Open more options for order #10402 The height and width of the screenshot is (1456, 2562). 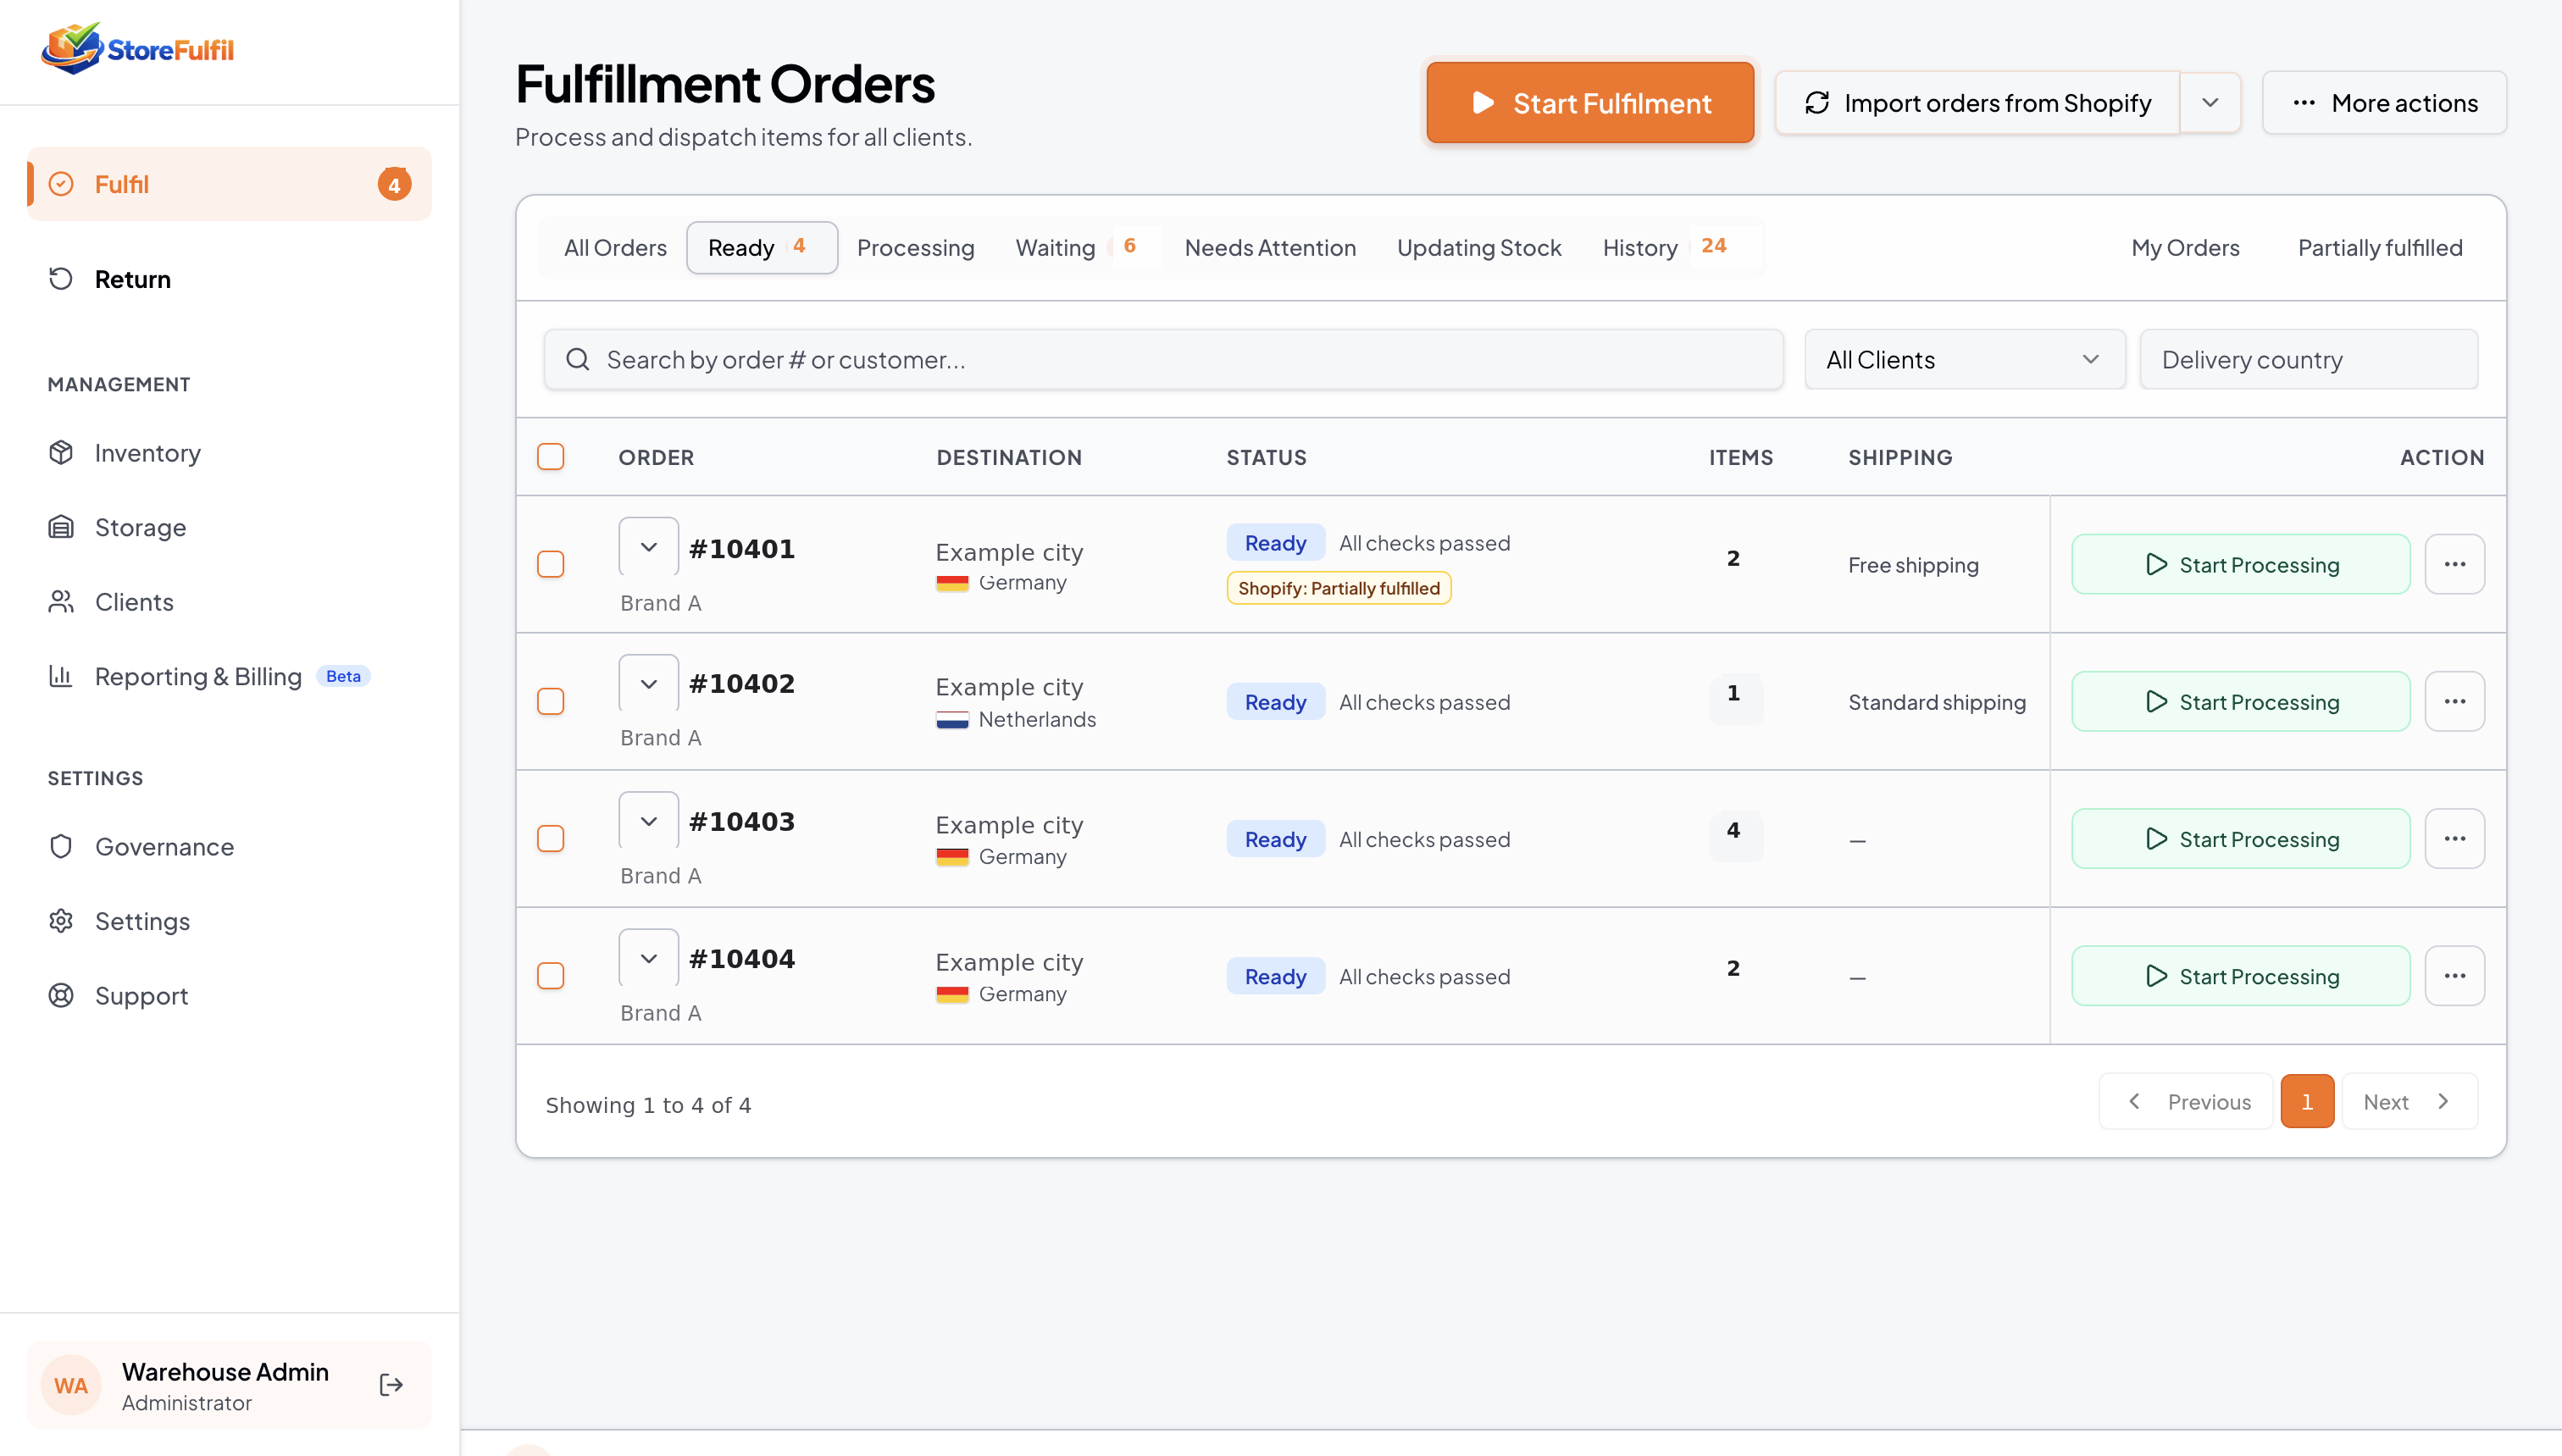[x=2455, y=701]
